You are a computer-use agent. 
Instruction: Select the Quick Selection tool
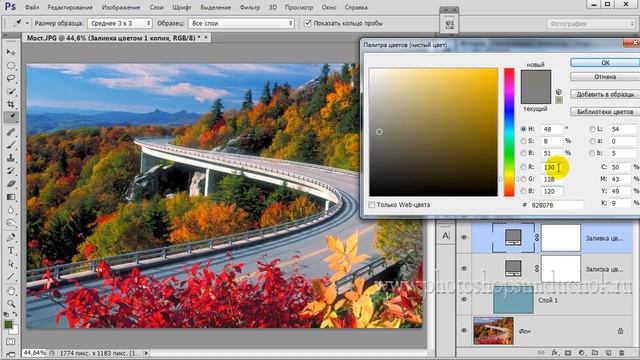pos(11,91)
